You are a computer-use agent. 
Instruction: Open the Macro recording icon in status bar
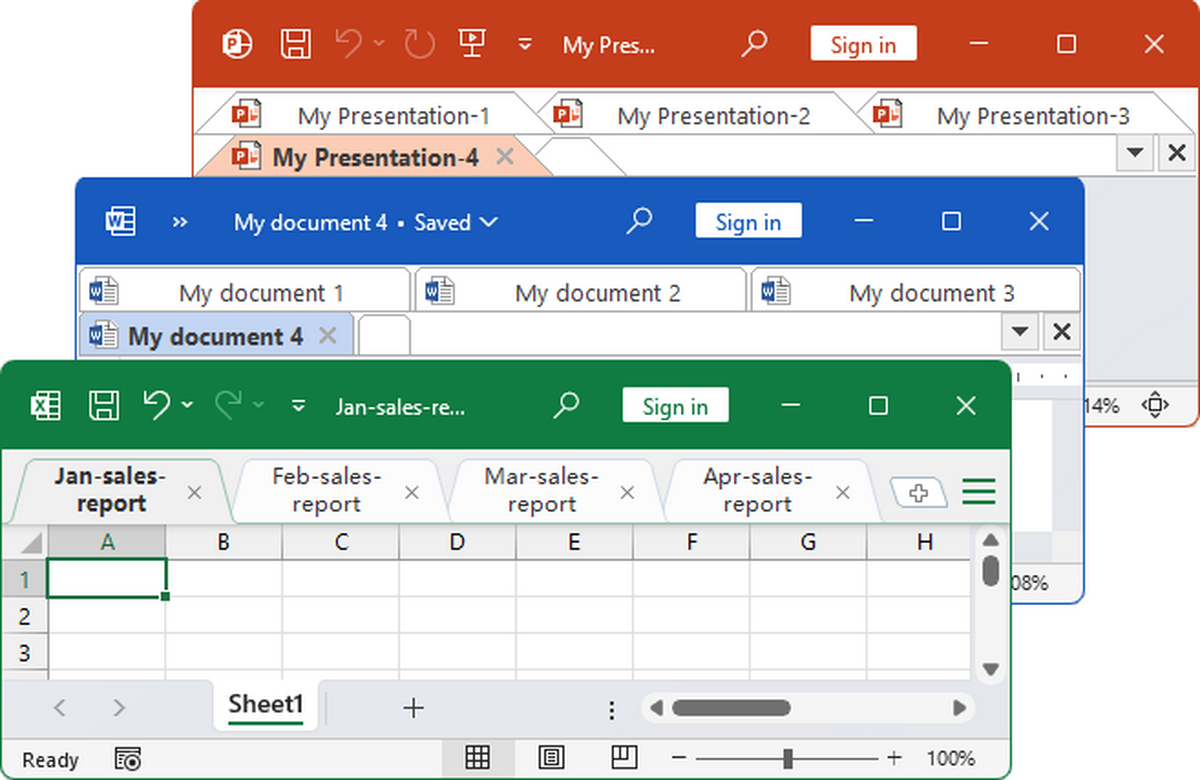click(x=128, y=759)
